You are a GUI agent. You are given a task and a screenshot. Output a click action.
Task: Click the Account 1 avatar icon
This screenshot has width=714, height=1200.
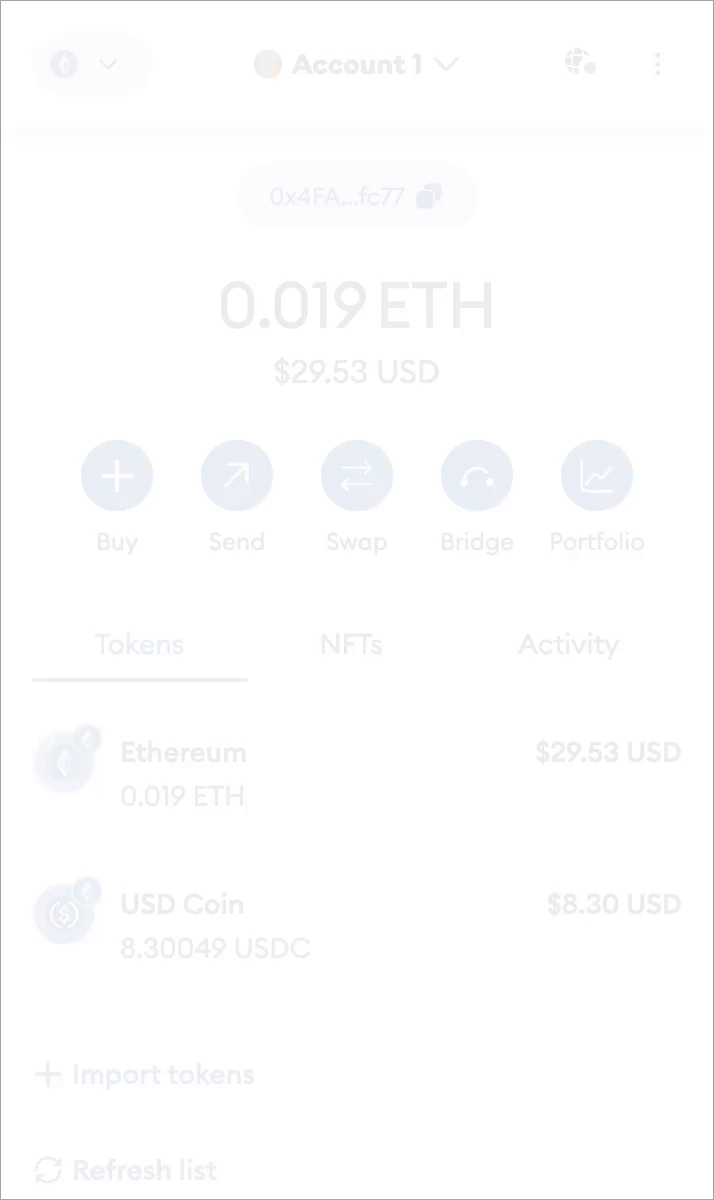268,65
